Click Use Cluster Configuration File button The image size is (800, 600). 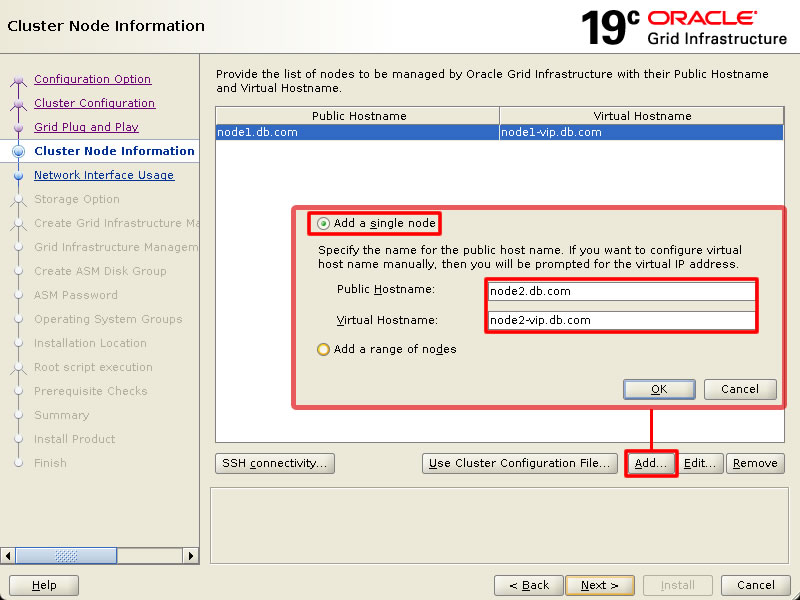tap(519, 463)
